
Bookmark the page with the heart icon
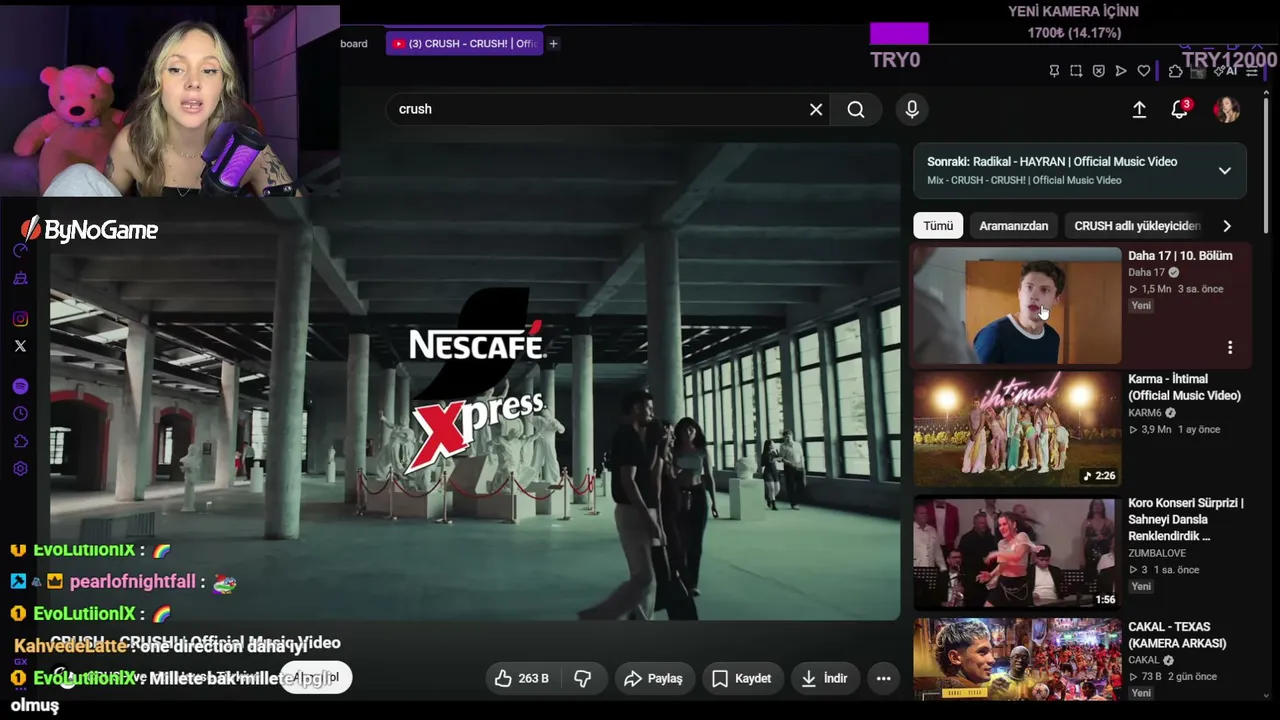click(1144, 71)
